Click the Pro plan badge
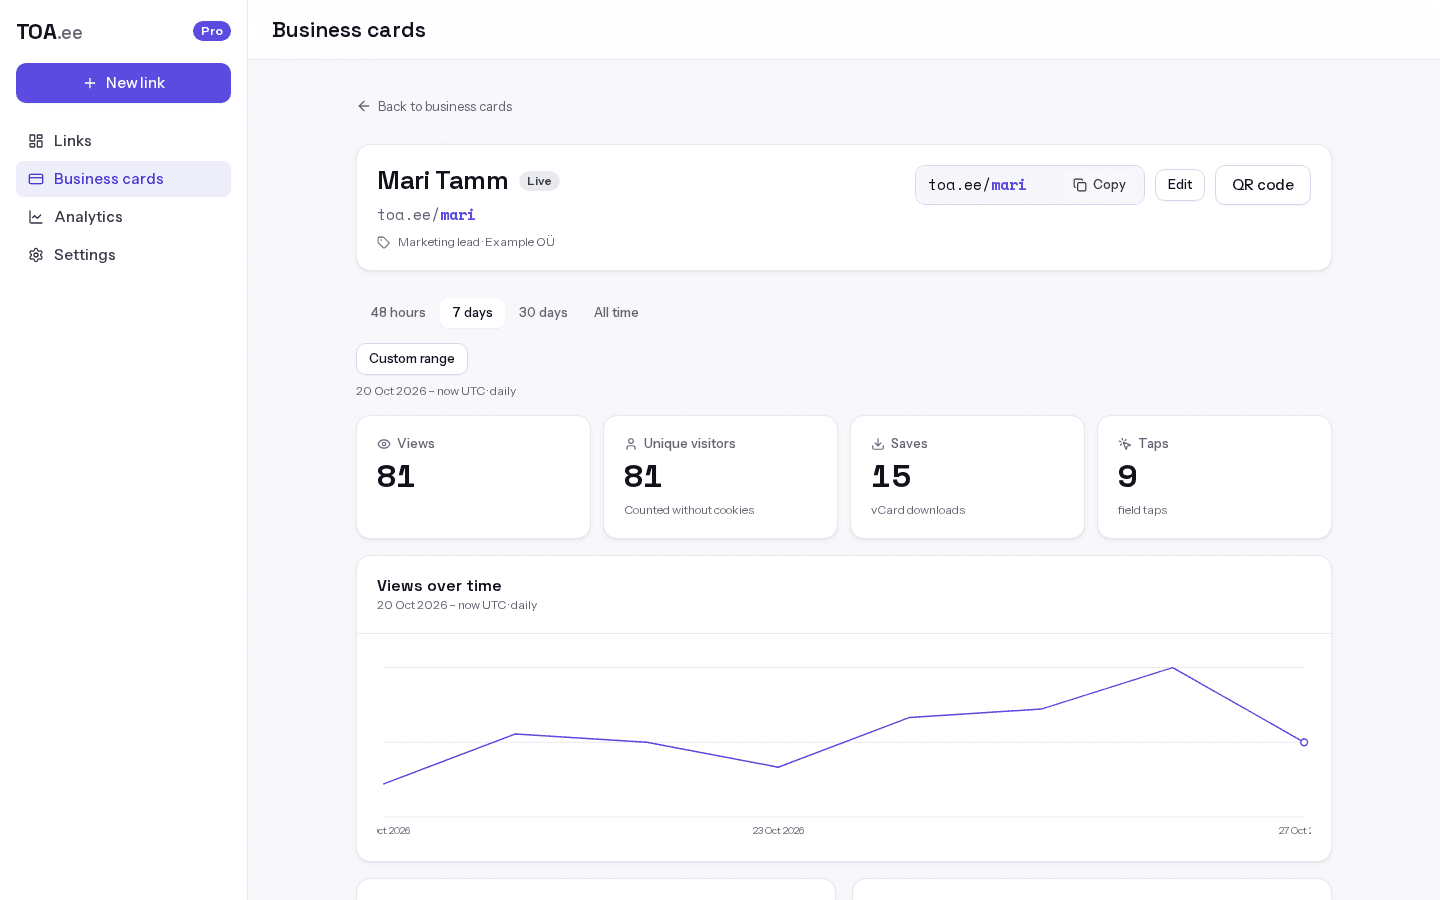This screenshot has height=900, width=1440. click(212, 31)
